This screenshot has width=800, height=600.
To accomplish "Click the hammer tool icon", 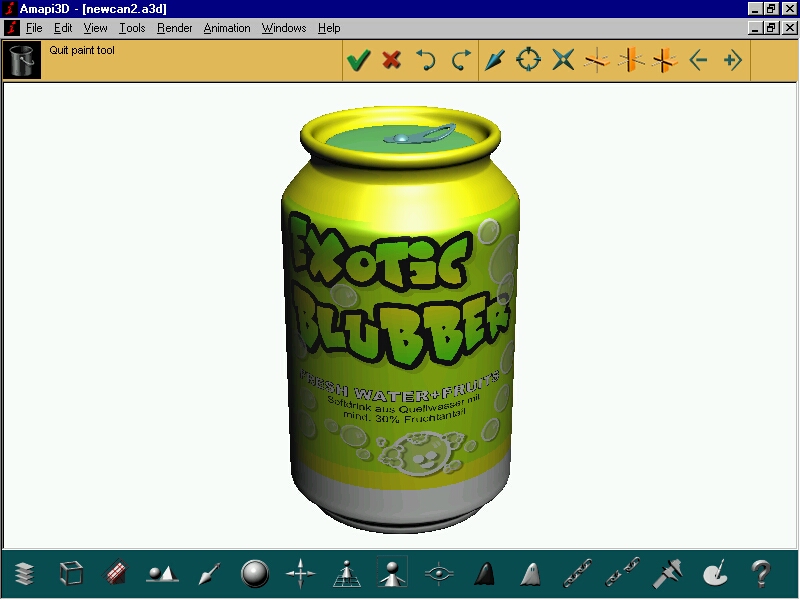I will click(668, 574).
